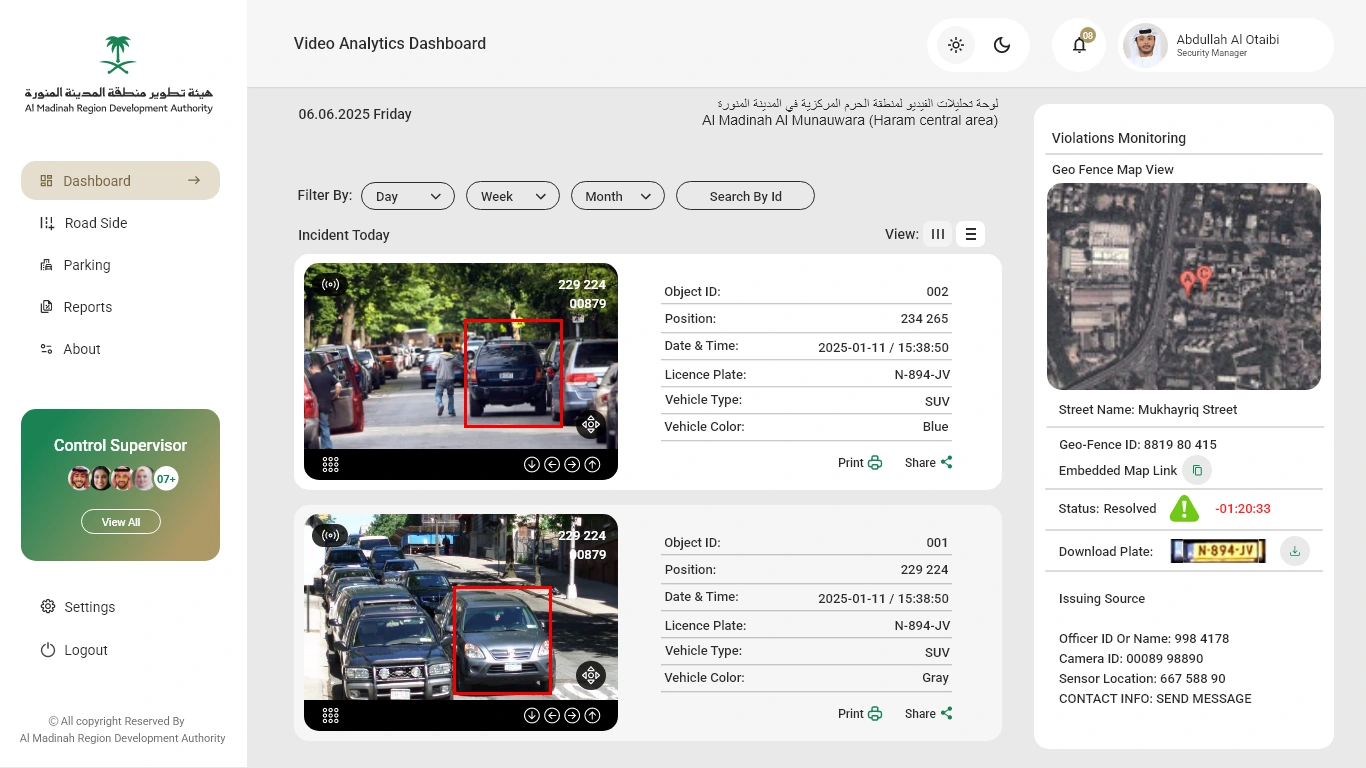Print the incident for Object ID 001
This screenshot has width=1366, height=768.
[860, 714]
